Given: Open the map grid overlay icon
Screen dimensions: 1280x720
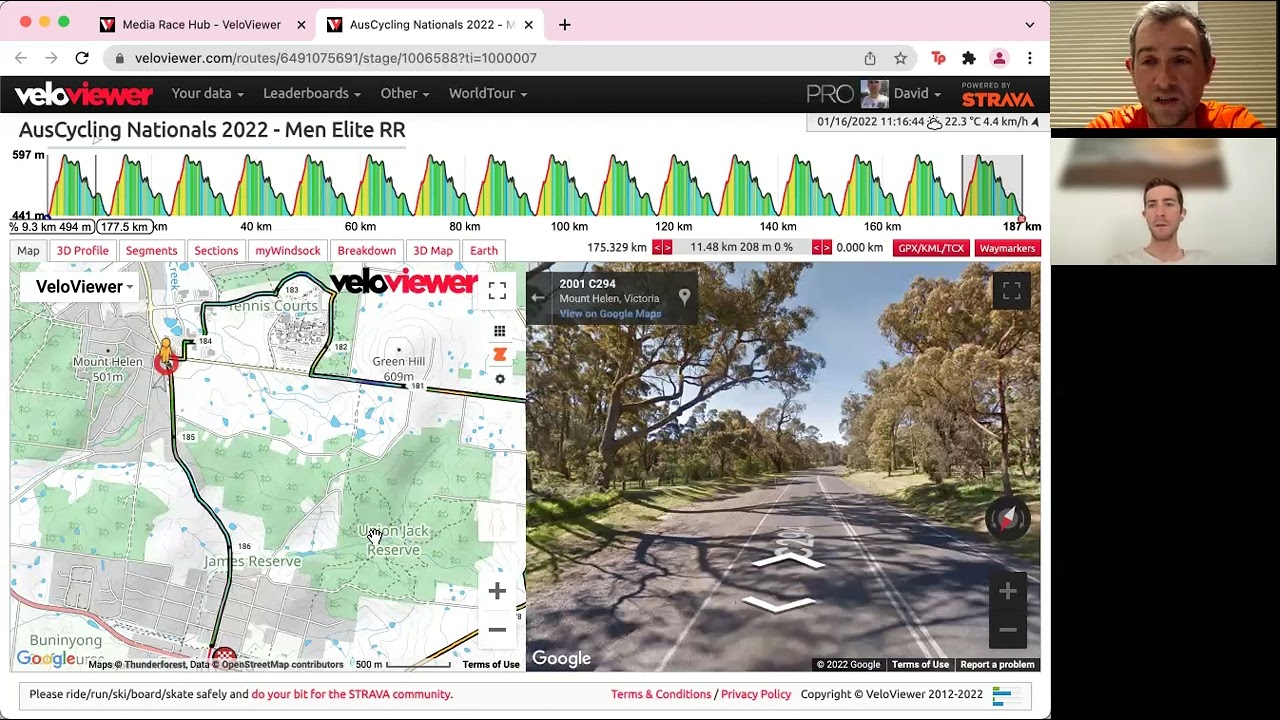Looking at the screenshot, I should (x=499, y=331).
